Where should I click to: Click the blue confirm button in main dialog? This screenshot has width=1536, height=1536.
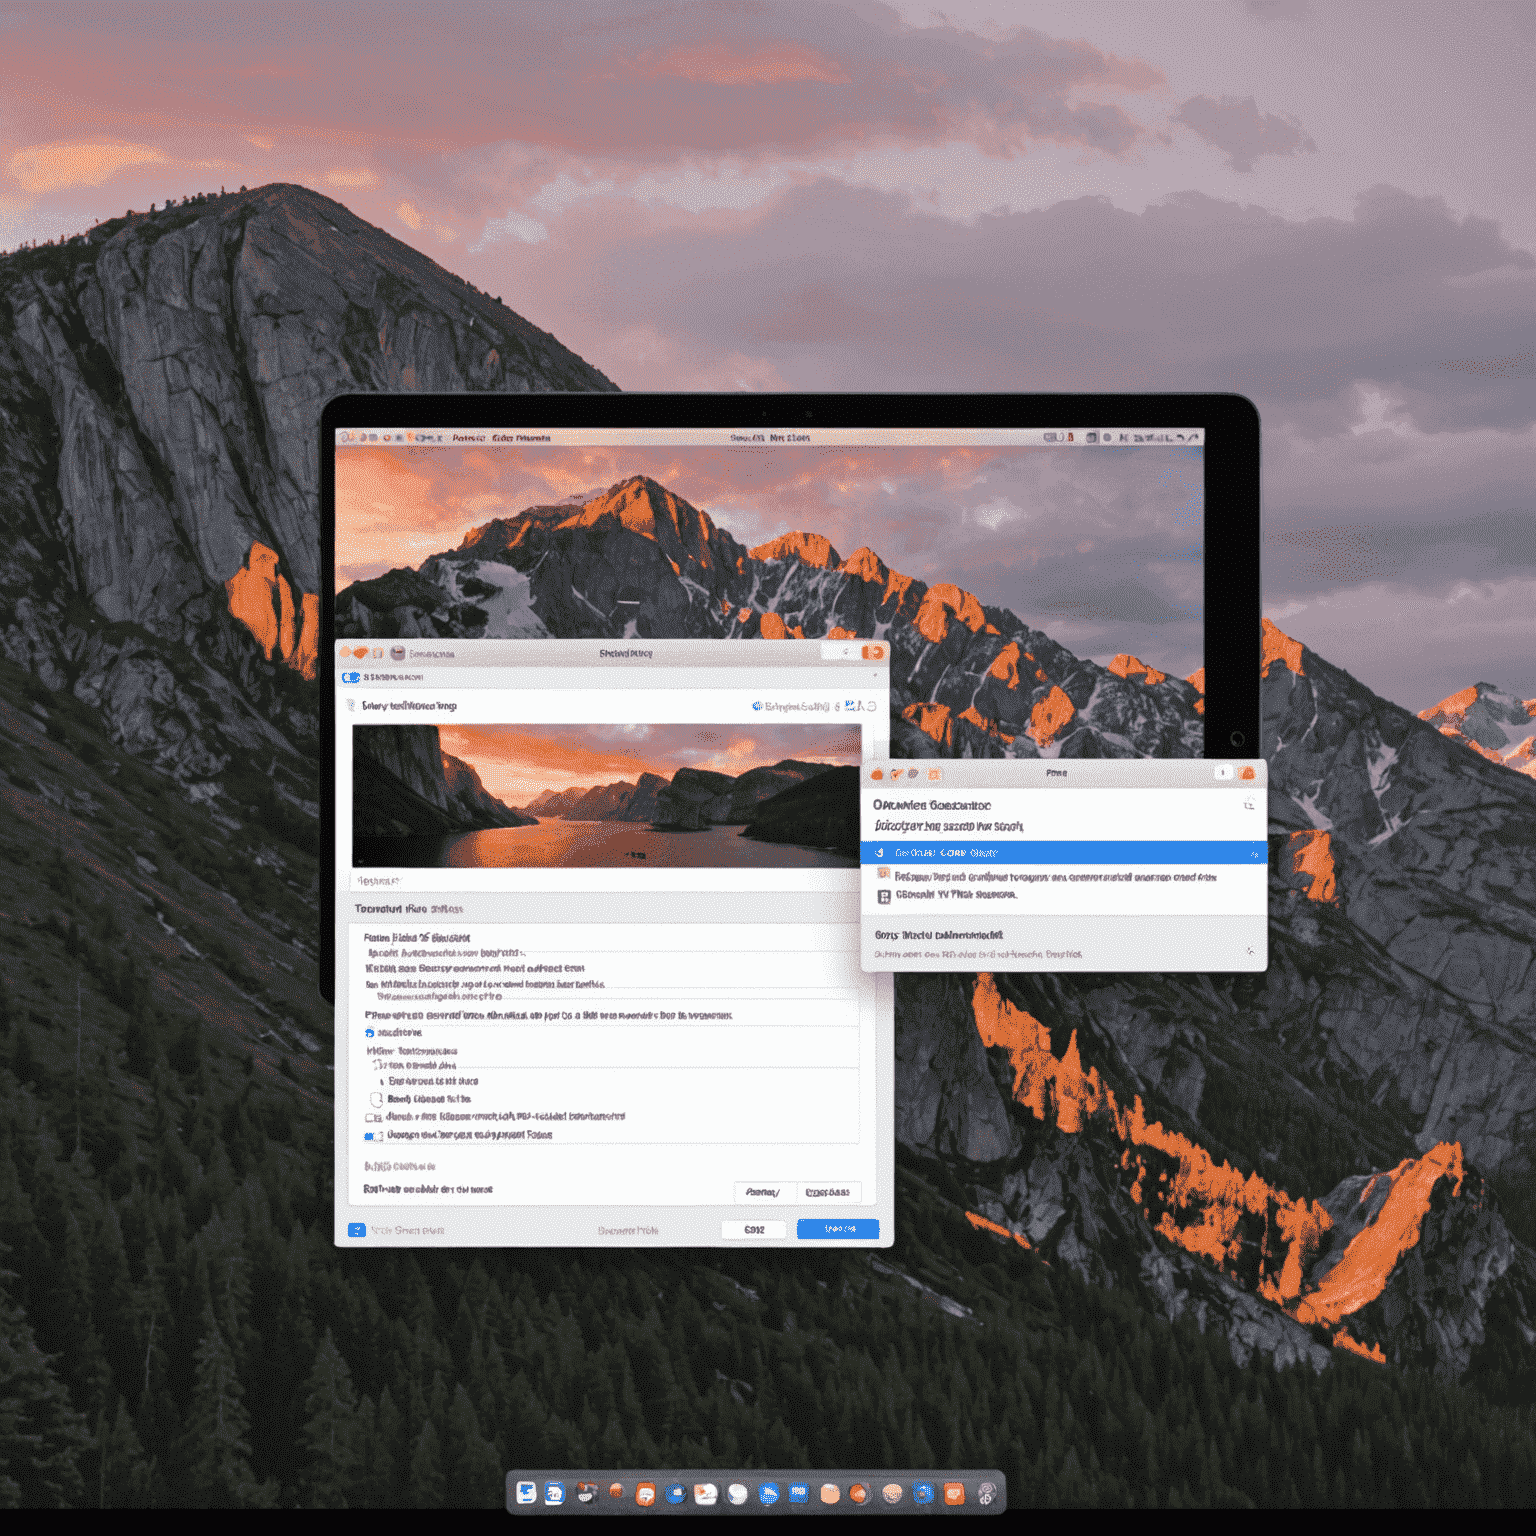[837, 1229]
